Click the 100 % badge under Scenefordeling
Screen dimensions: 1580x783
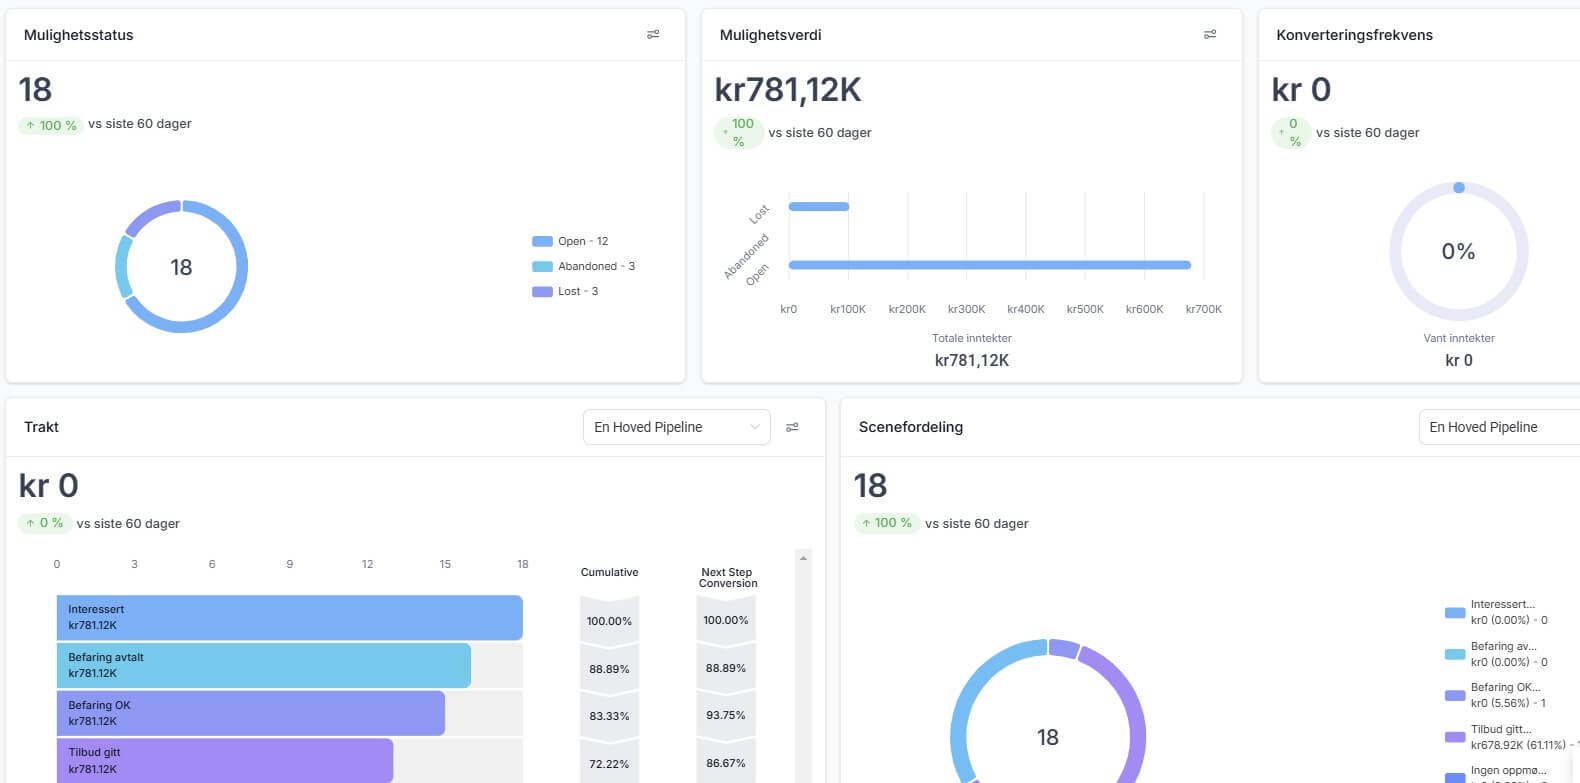point(886,523)
